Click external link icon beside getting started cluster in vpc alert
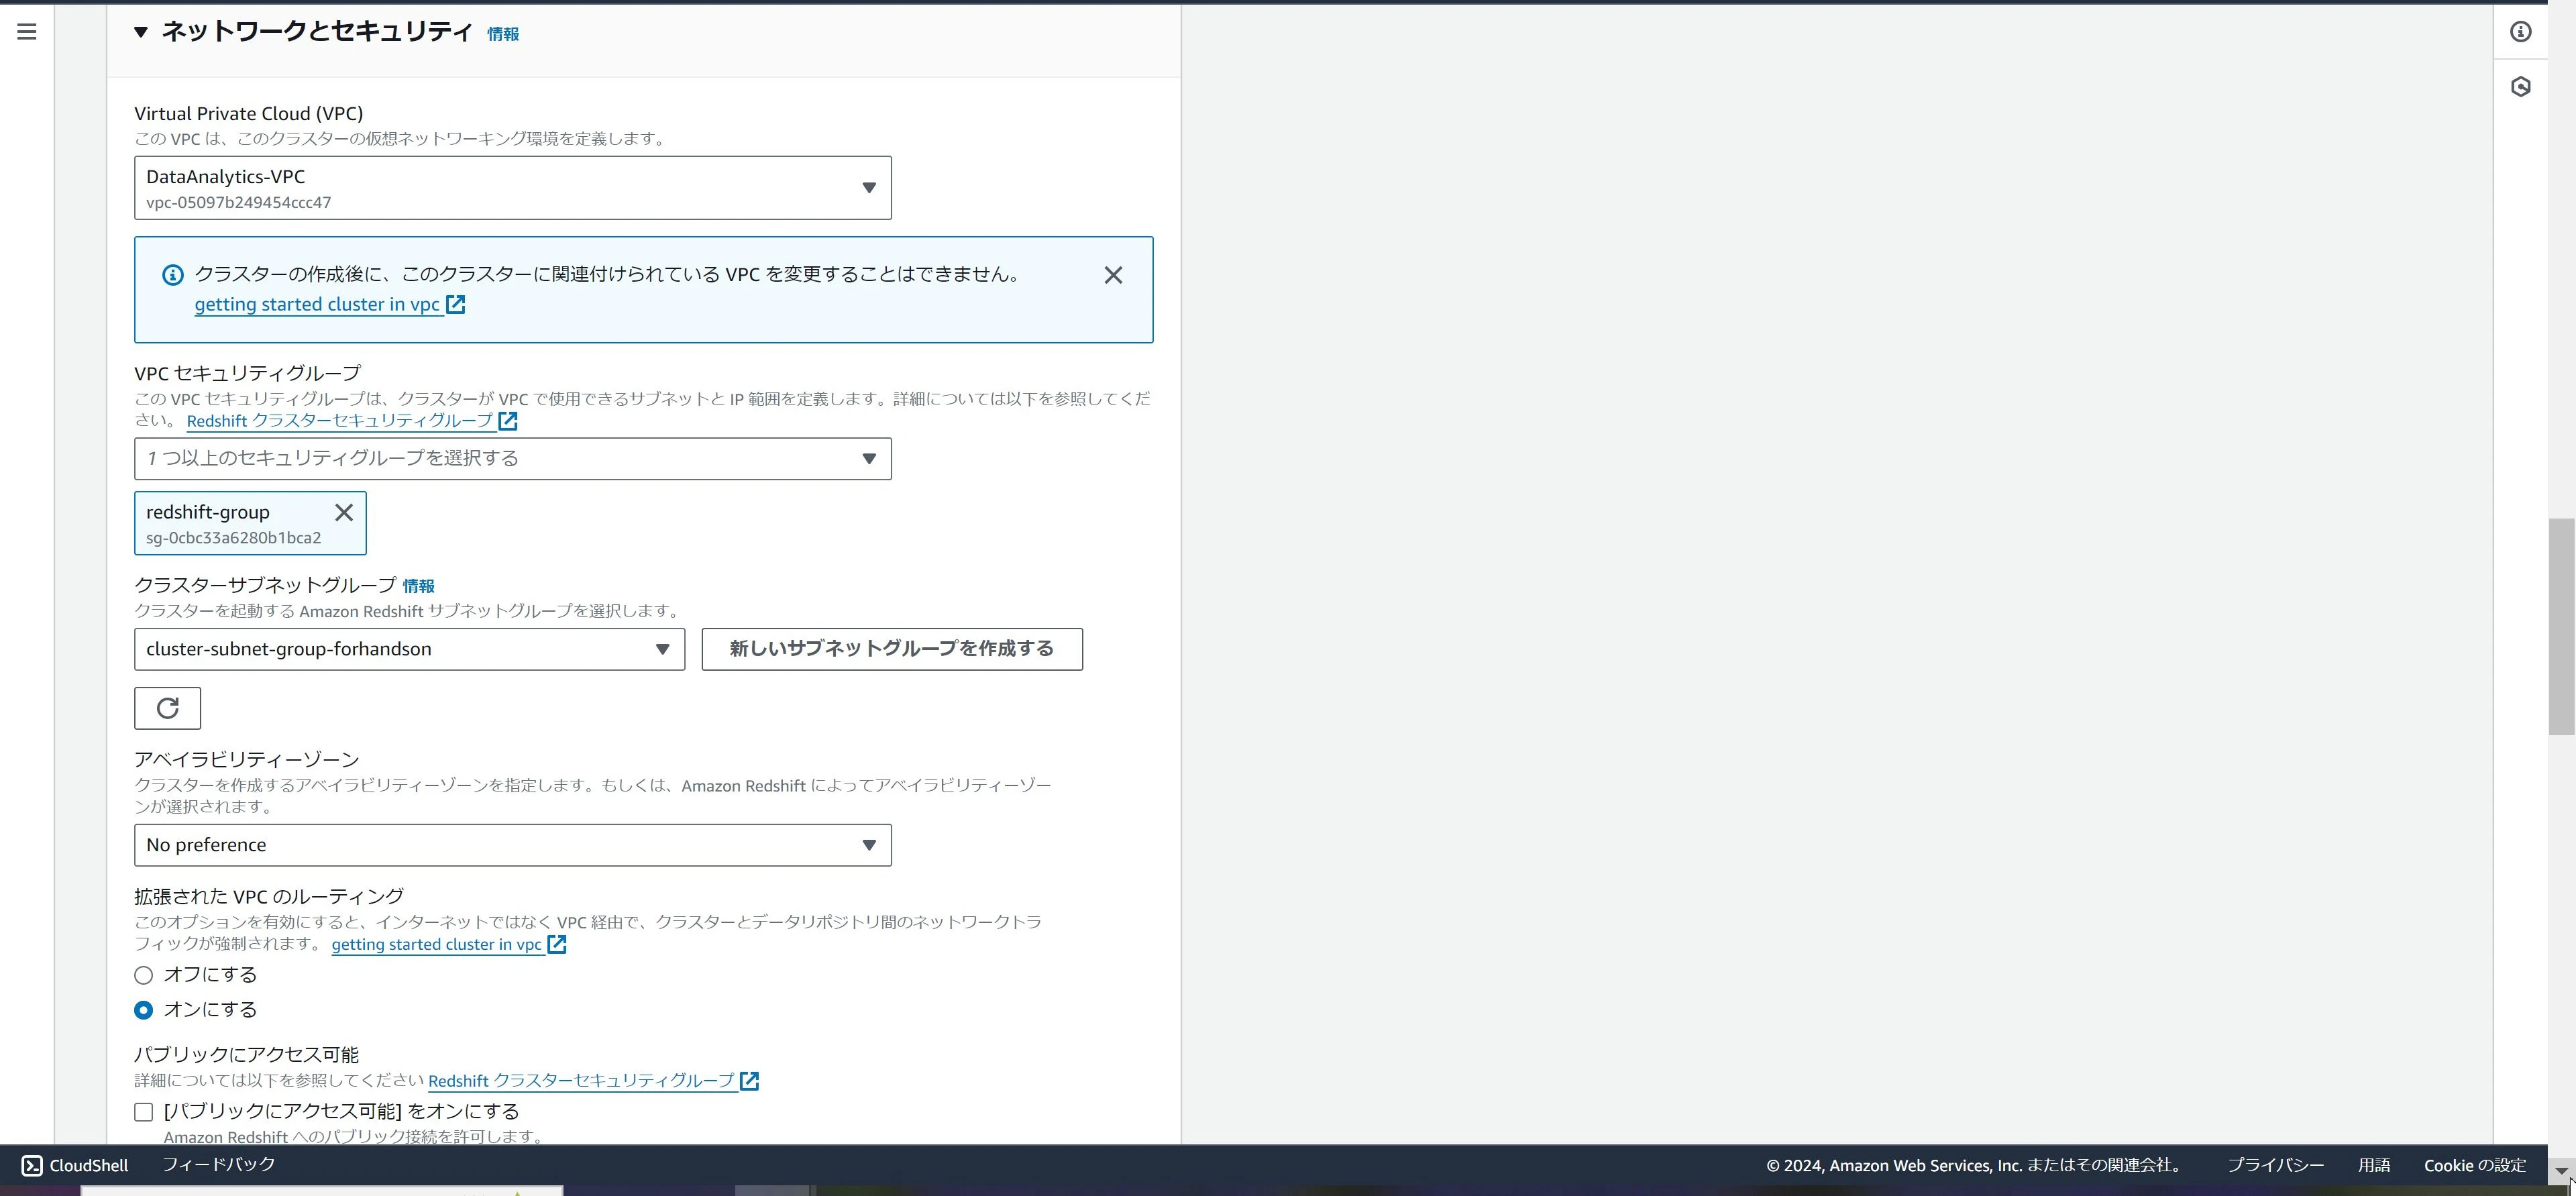The image size is (2576, 1196). 456,304
